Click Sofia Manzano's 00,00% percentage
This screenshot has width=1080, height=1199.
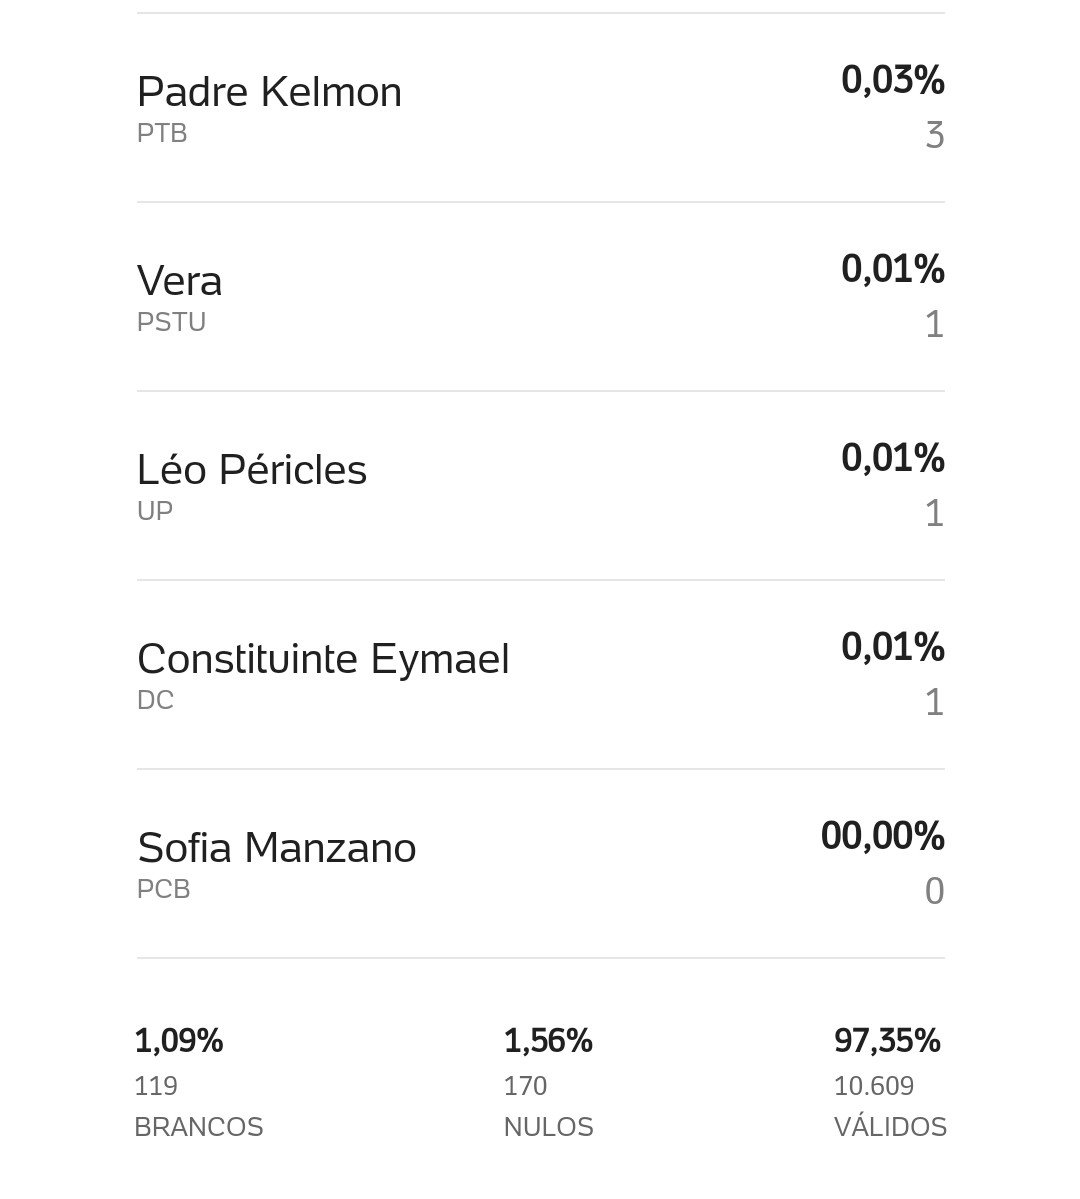tap(883, 836)
